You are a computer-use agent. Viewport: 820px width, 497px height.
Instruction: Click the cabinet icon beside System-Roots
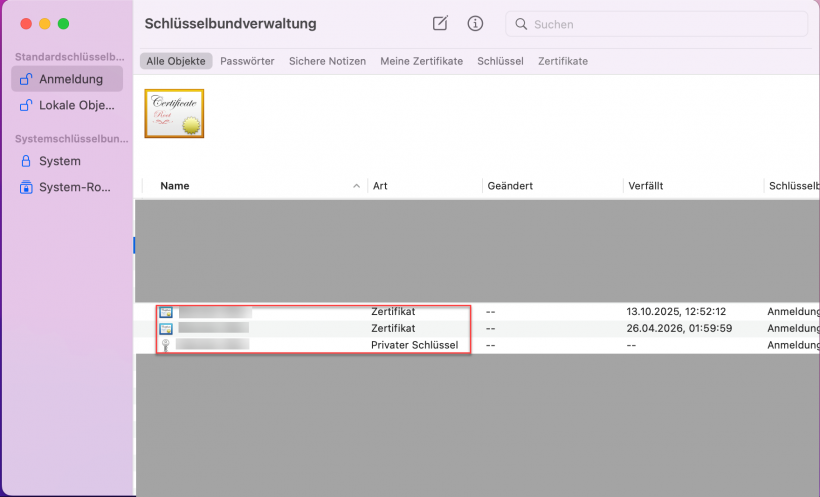pyautogui.click(x=26, y=187)
